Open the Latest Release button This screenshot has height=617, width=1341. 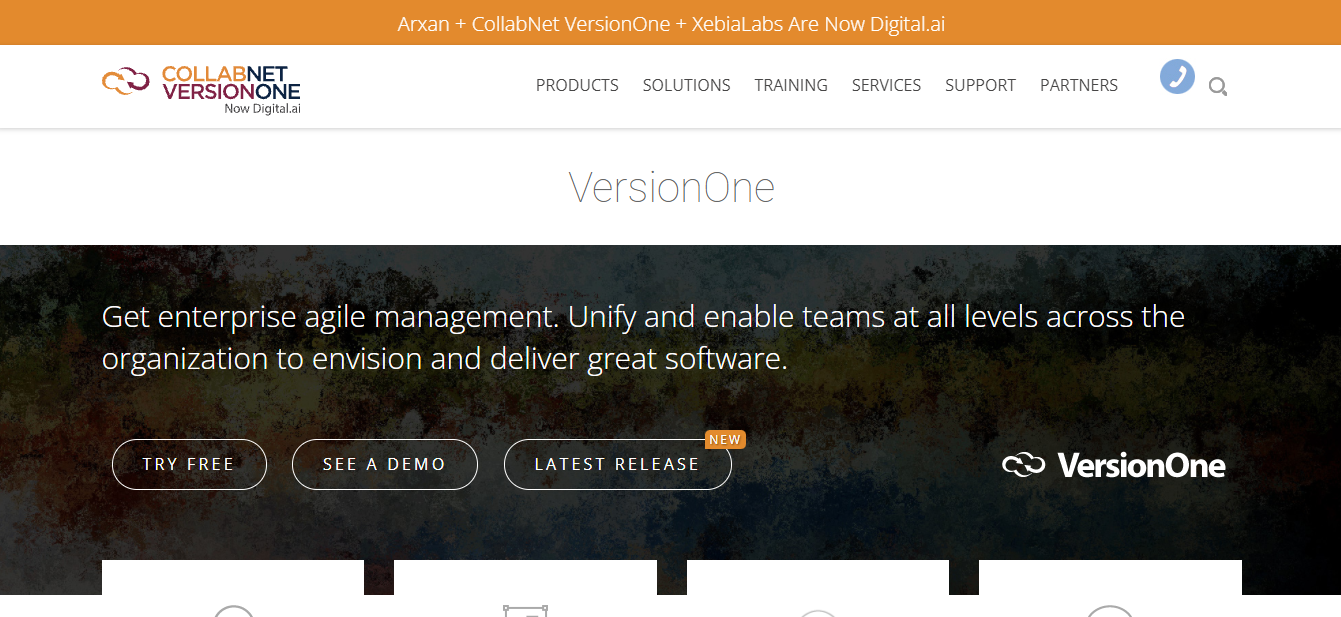pyautogui.click(x=618, y=464)
